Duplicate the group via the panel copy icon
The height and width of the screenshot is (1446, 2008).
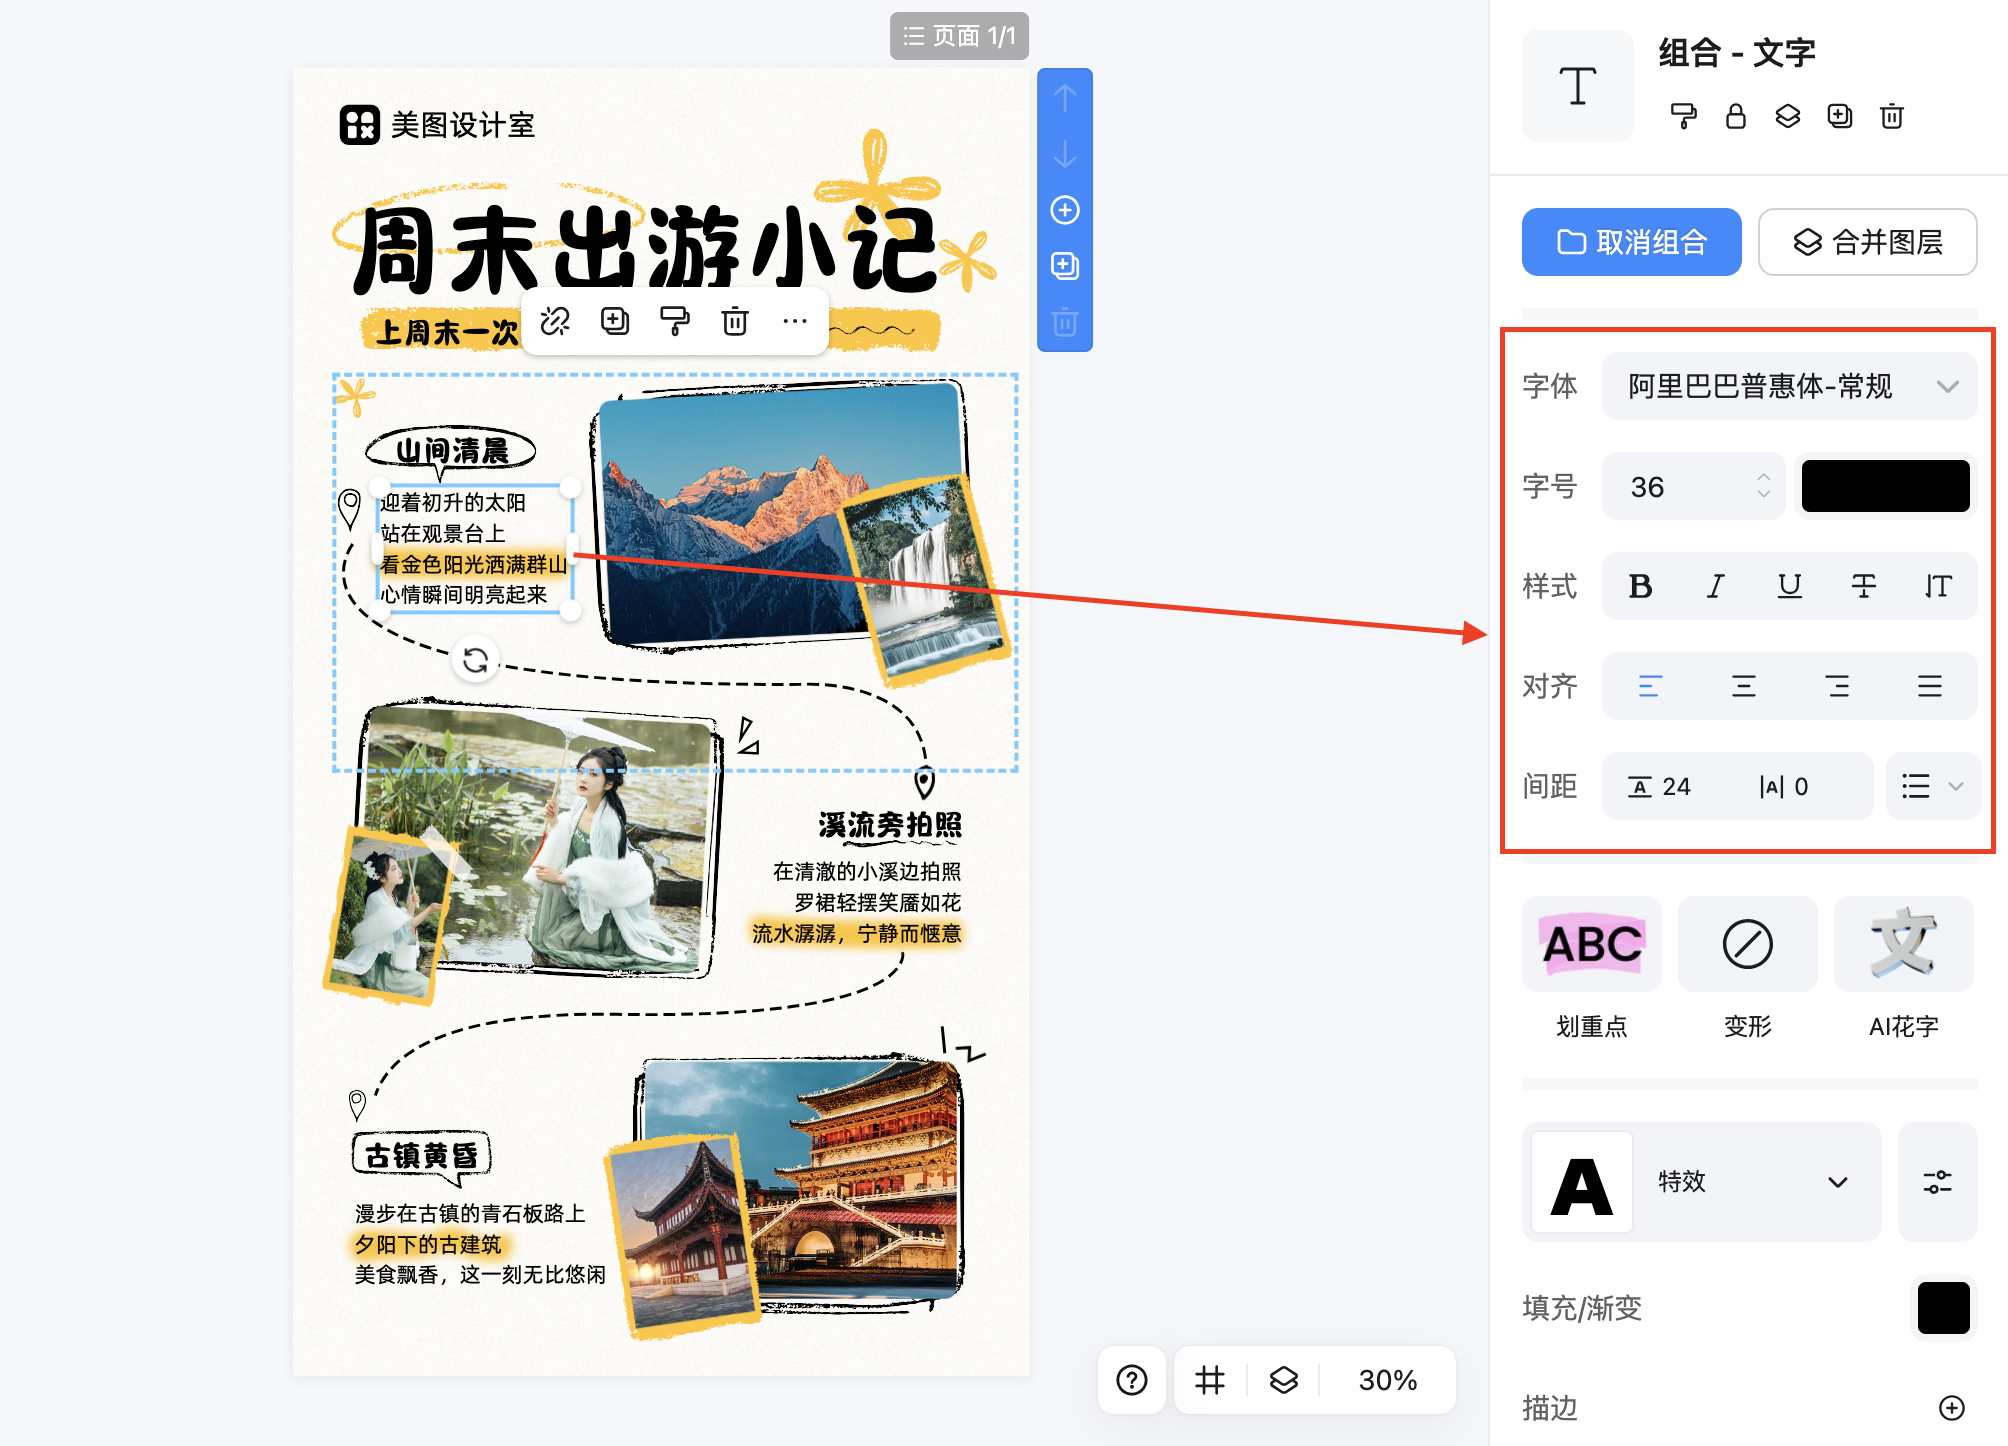[1839, 117]
